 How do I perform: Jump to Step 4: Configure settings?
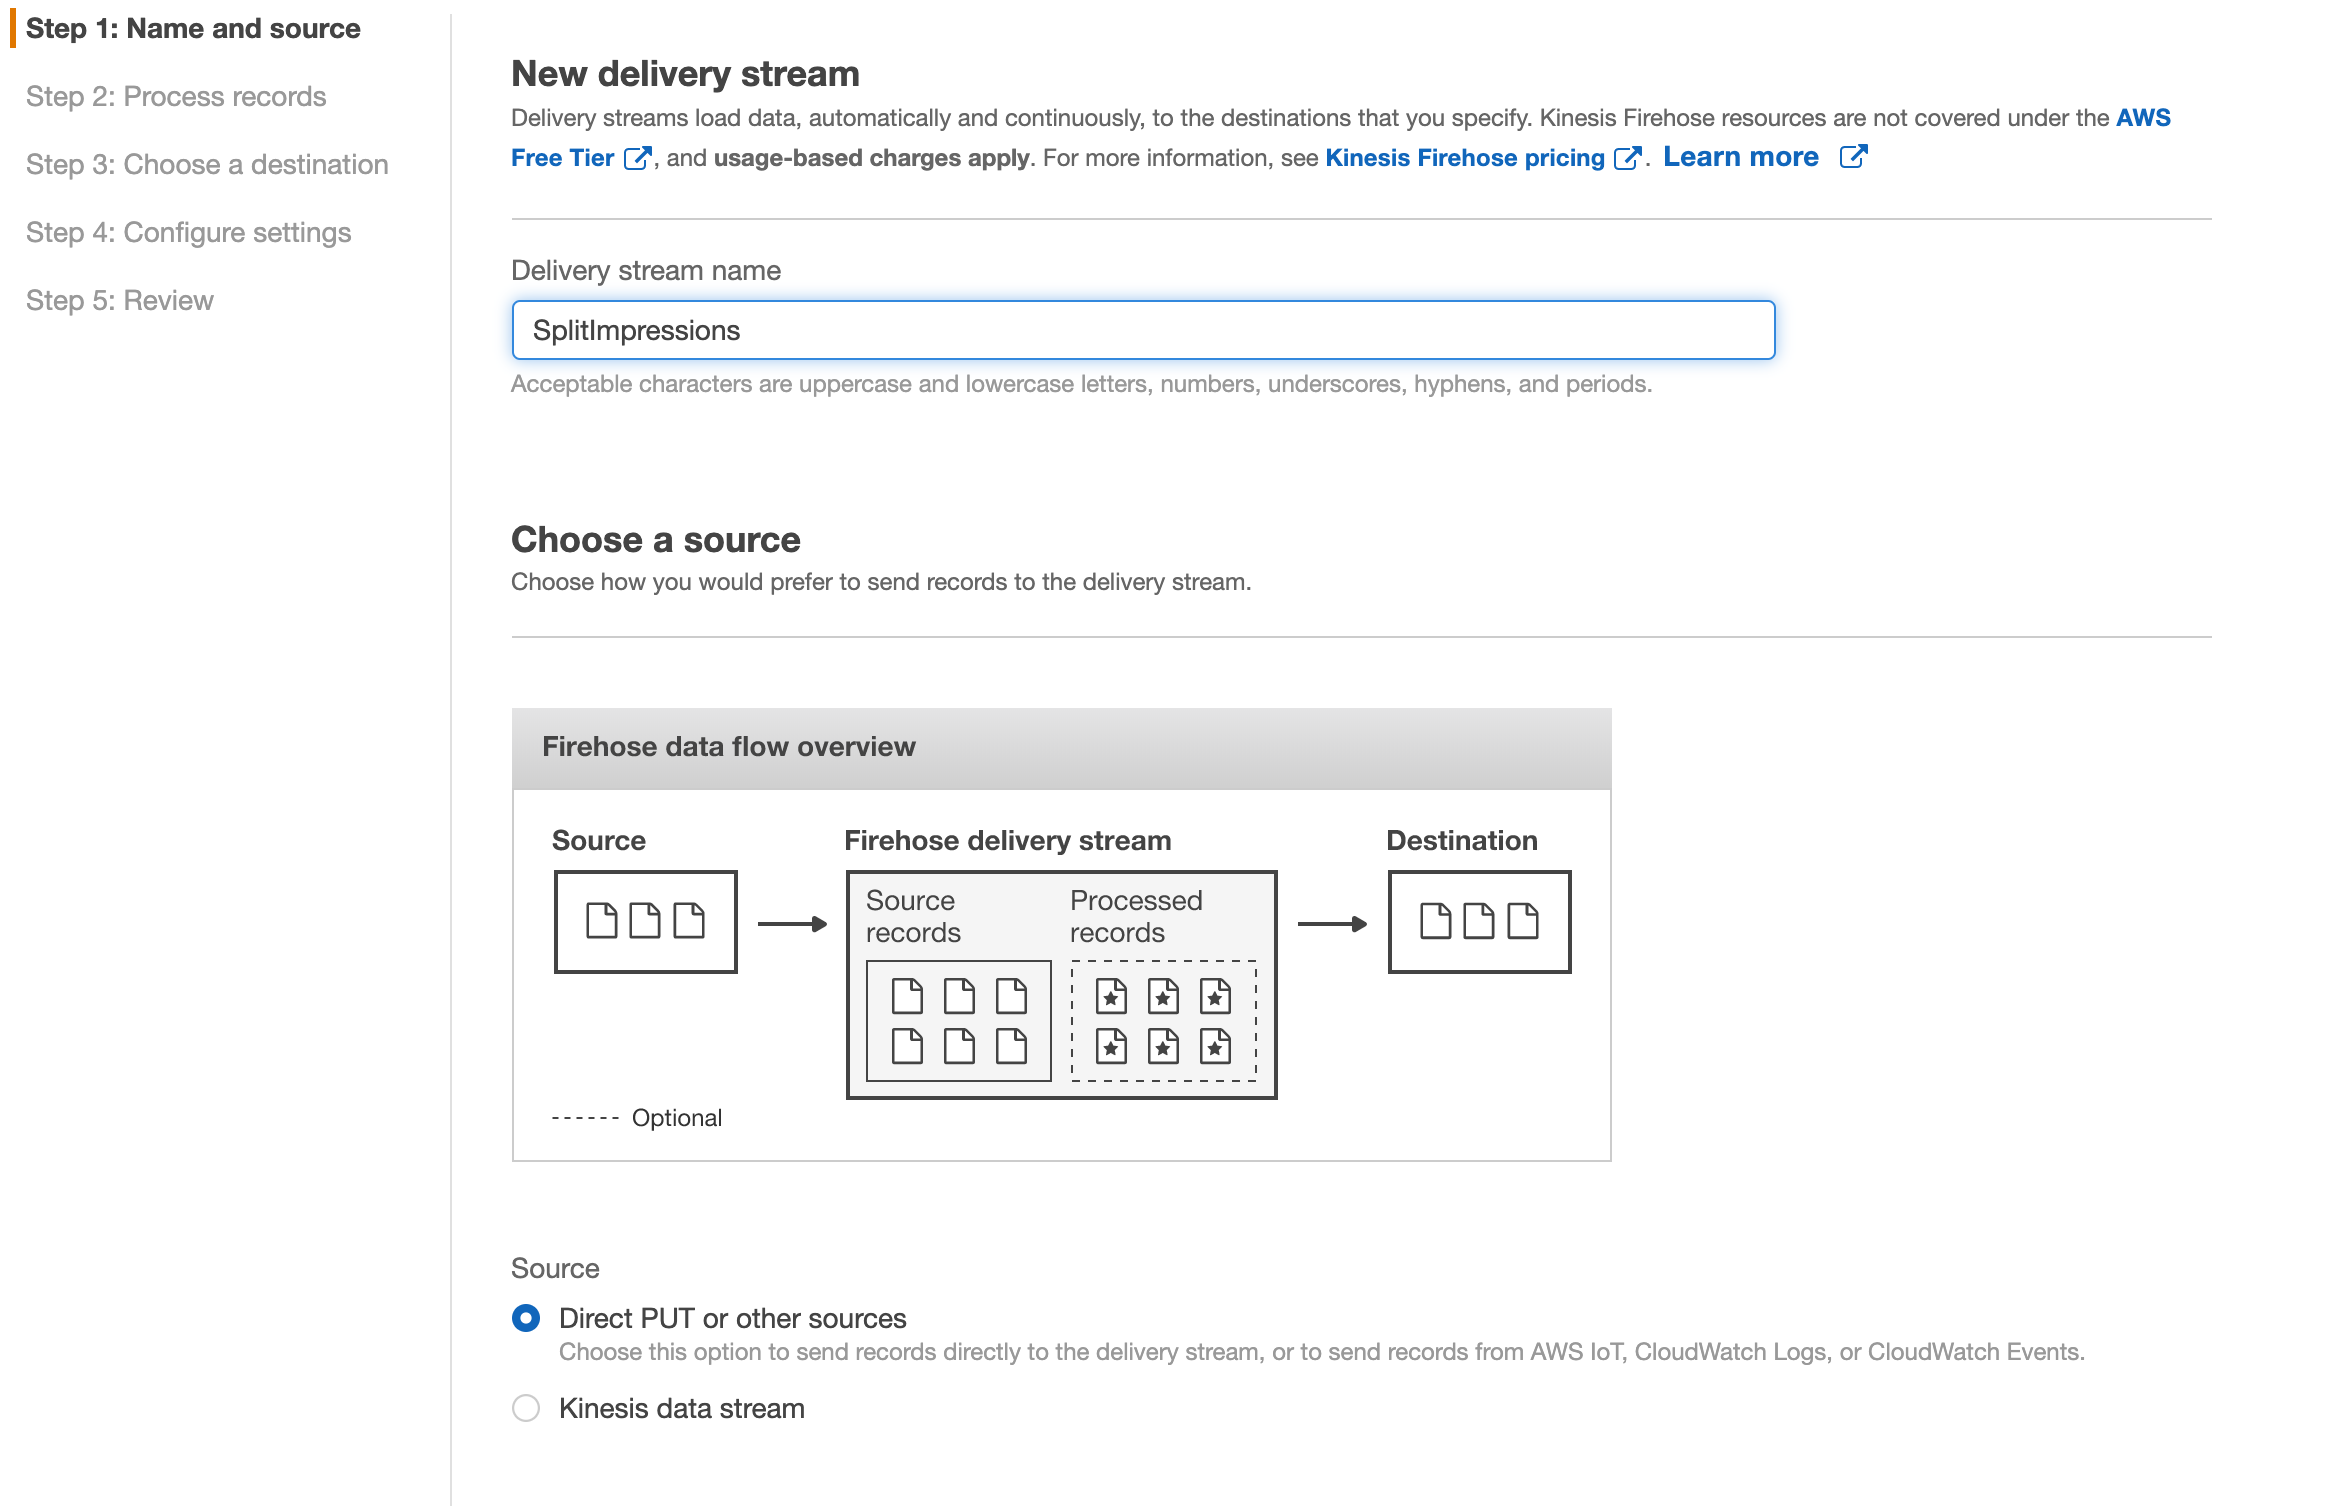188,233
